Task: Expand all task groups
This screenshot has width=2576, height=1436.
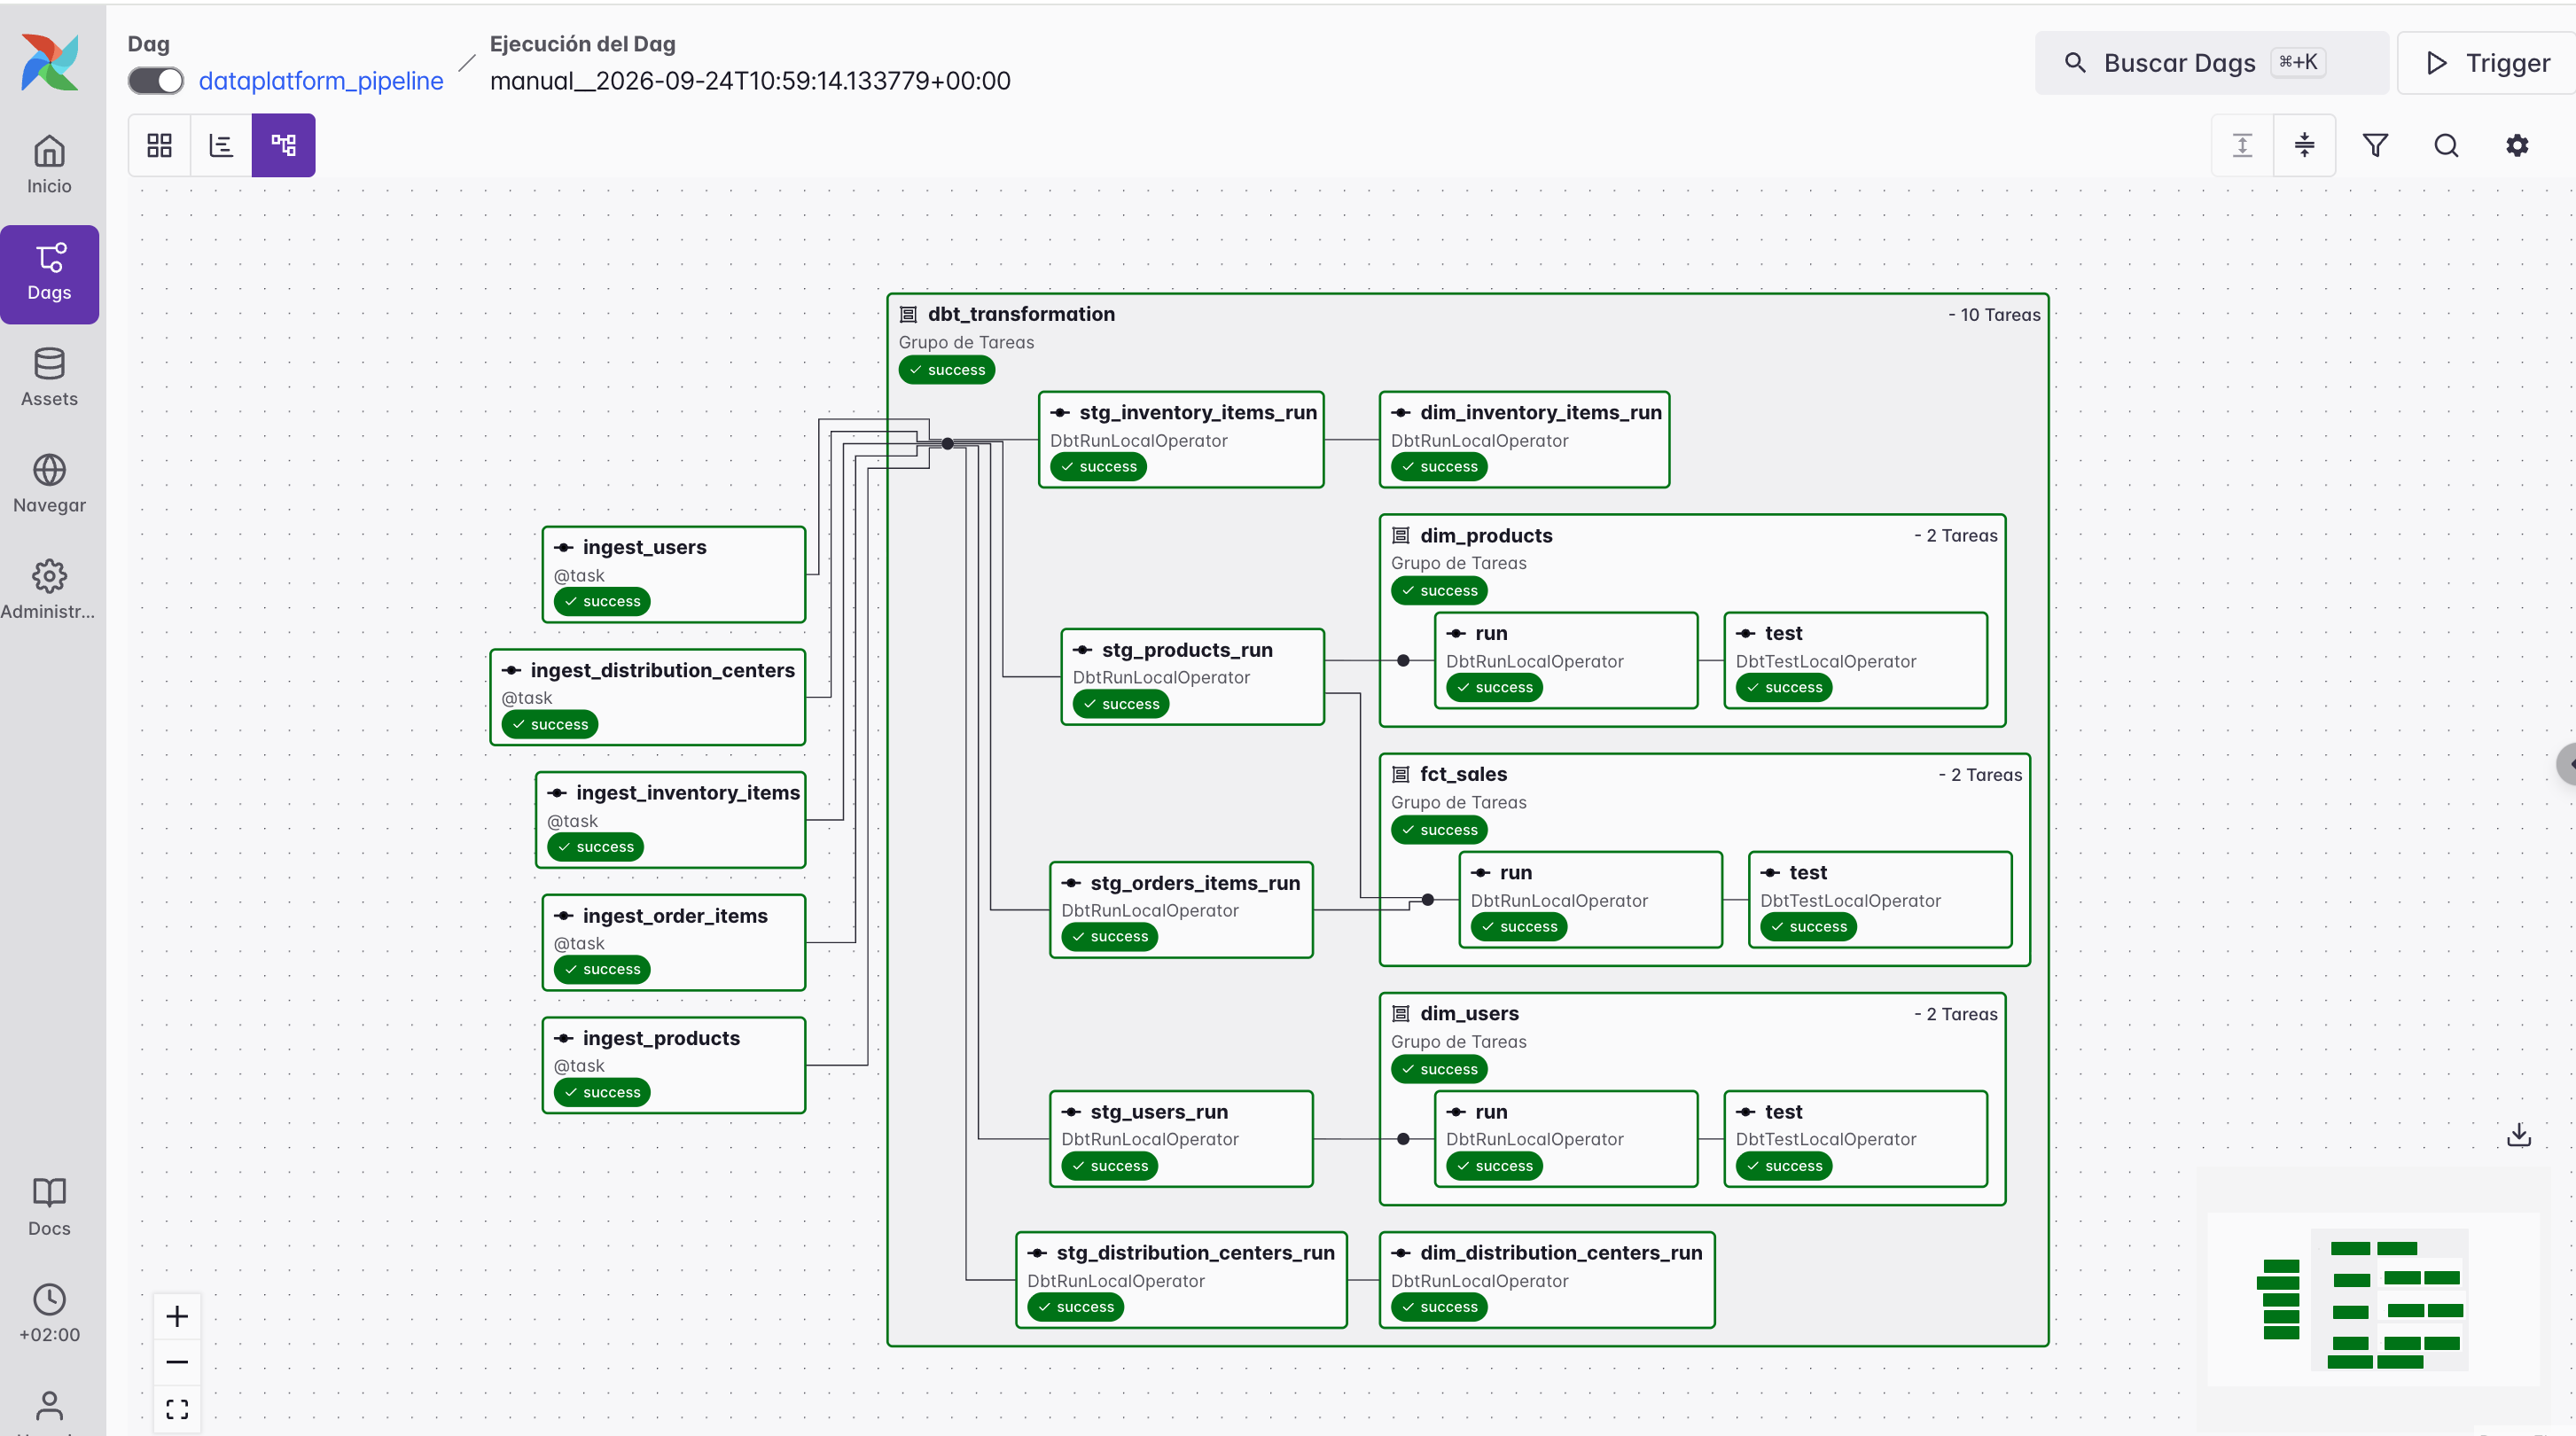Action: tap(2242, 145)
